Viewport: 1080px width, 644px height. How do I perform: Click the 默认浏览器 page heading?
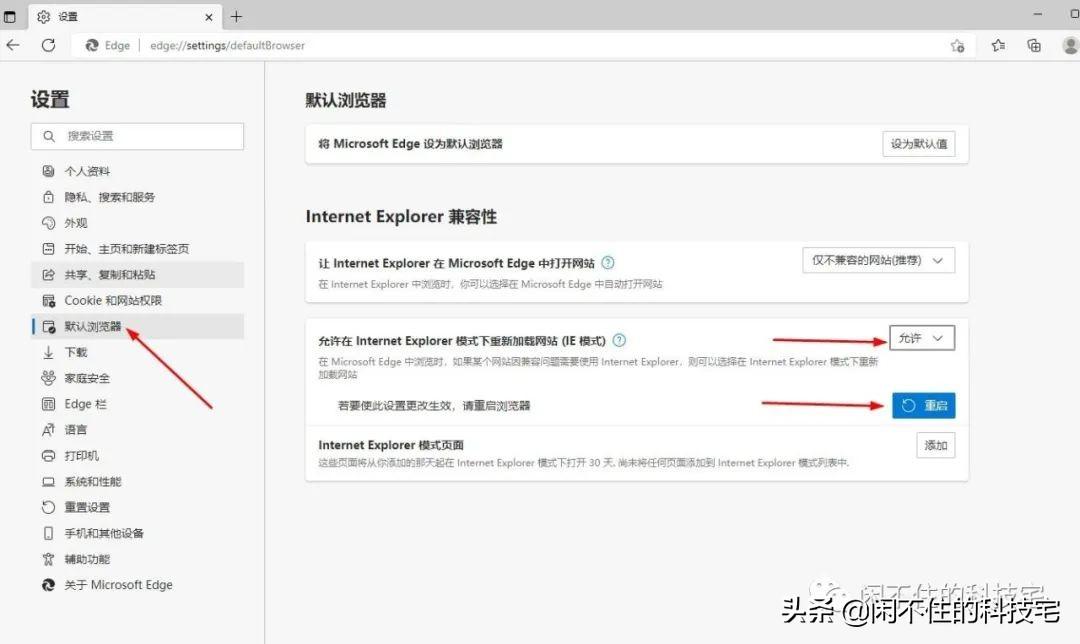(x=346, y=101)
